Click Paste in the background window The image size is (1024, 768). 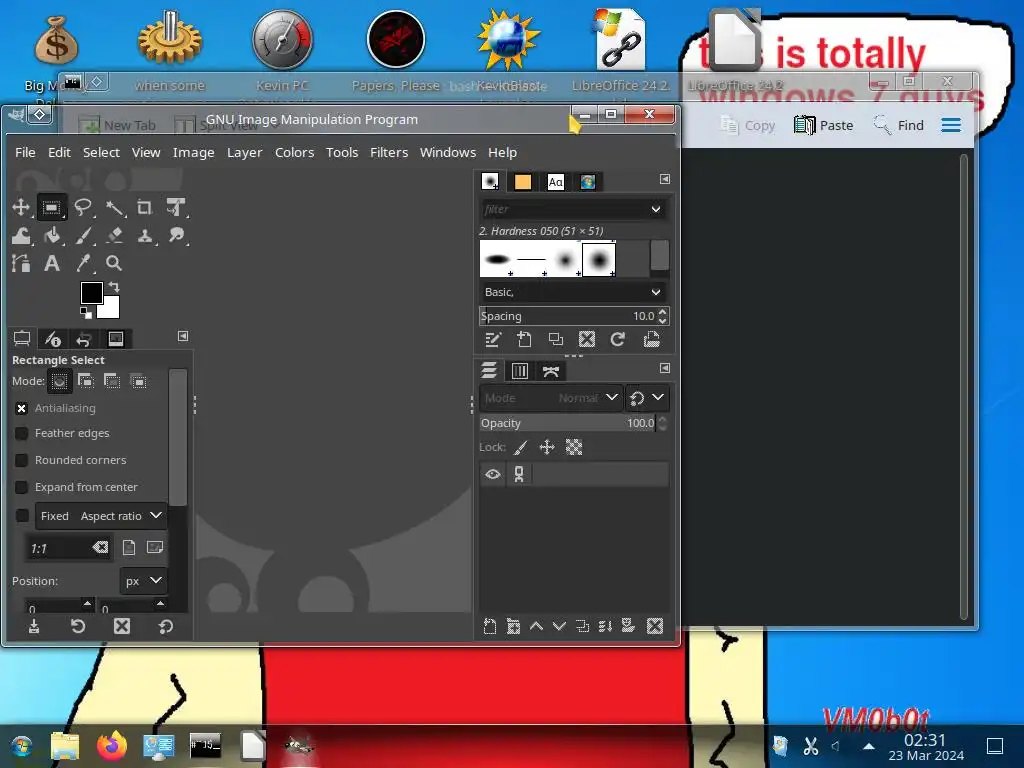824,125
